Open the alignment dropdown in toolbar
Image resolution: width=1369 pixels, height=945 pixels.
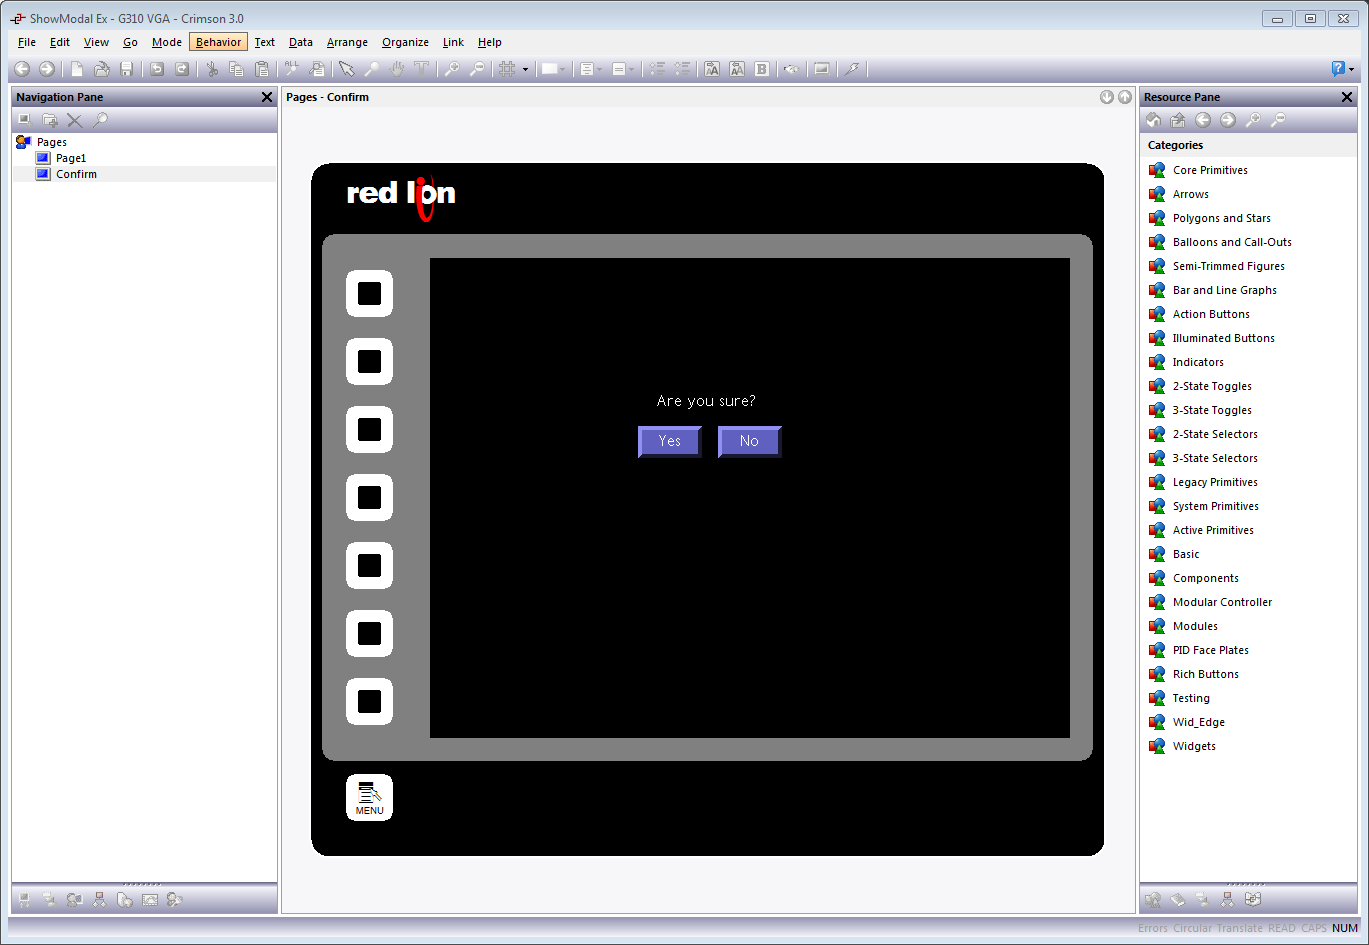click(592, 69)
